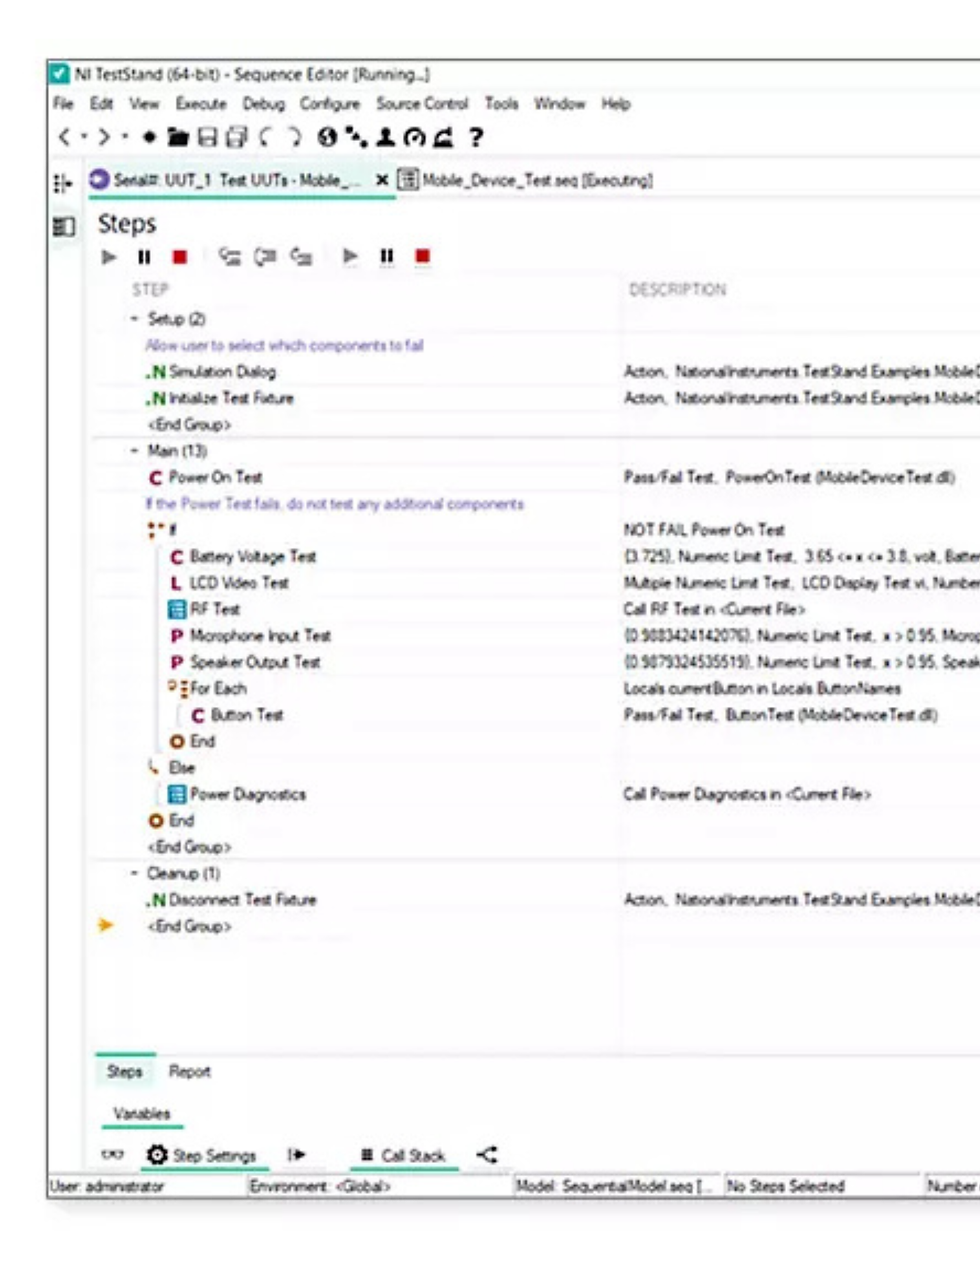The width and height of the screenshot is (980, 1269).
Task: Switch to the Variables tab
Action: [x=141, y=1114]
